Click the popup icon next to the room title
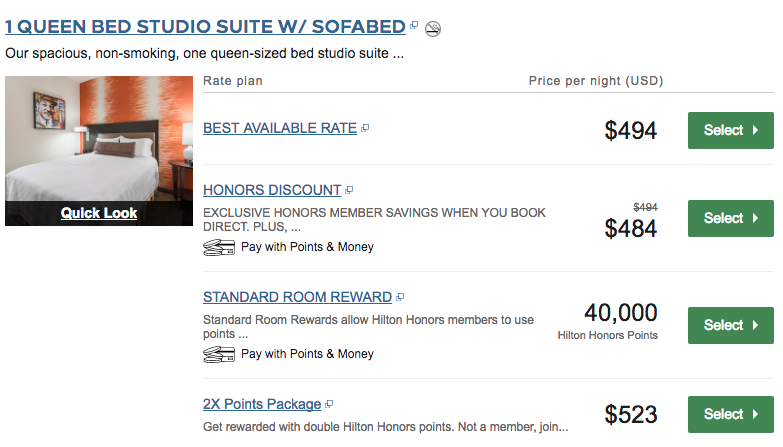 click(x=414, y=25)
